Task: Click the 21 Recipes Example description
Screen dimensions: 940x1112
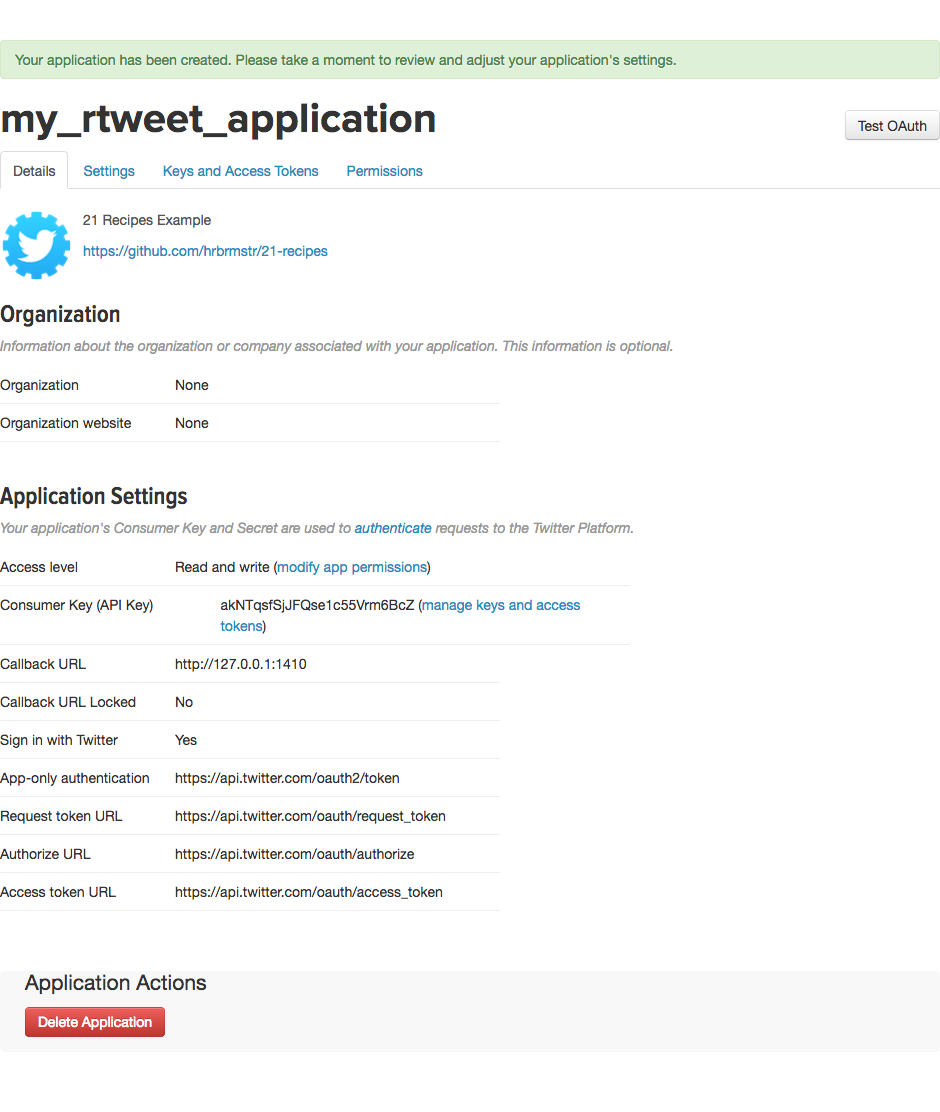Action: (147, 221)
